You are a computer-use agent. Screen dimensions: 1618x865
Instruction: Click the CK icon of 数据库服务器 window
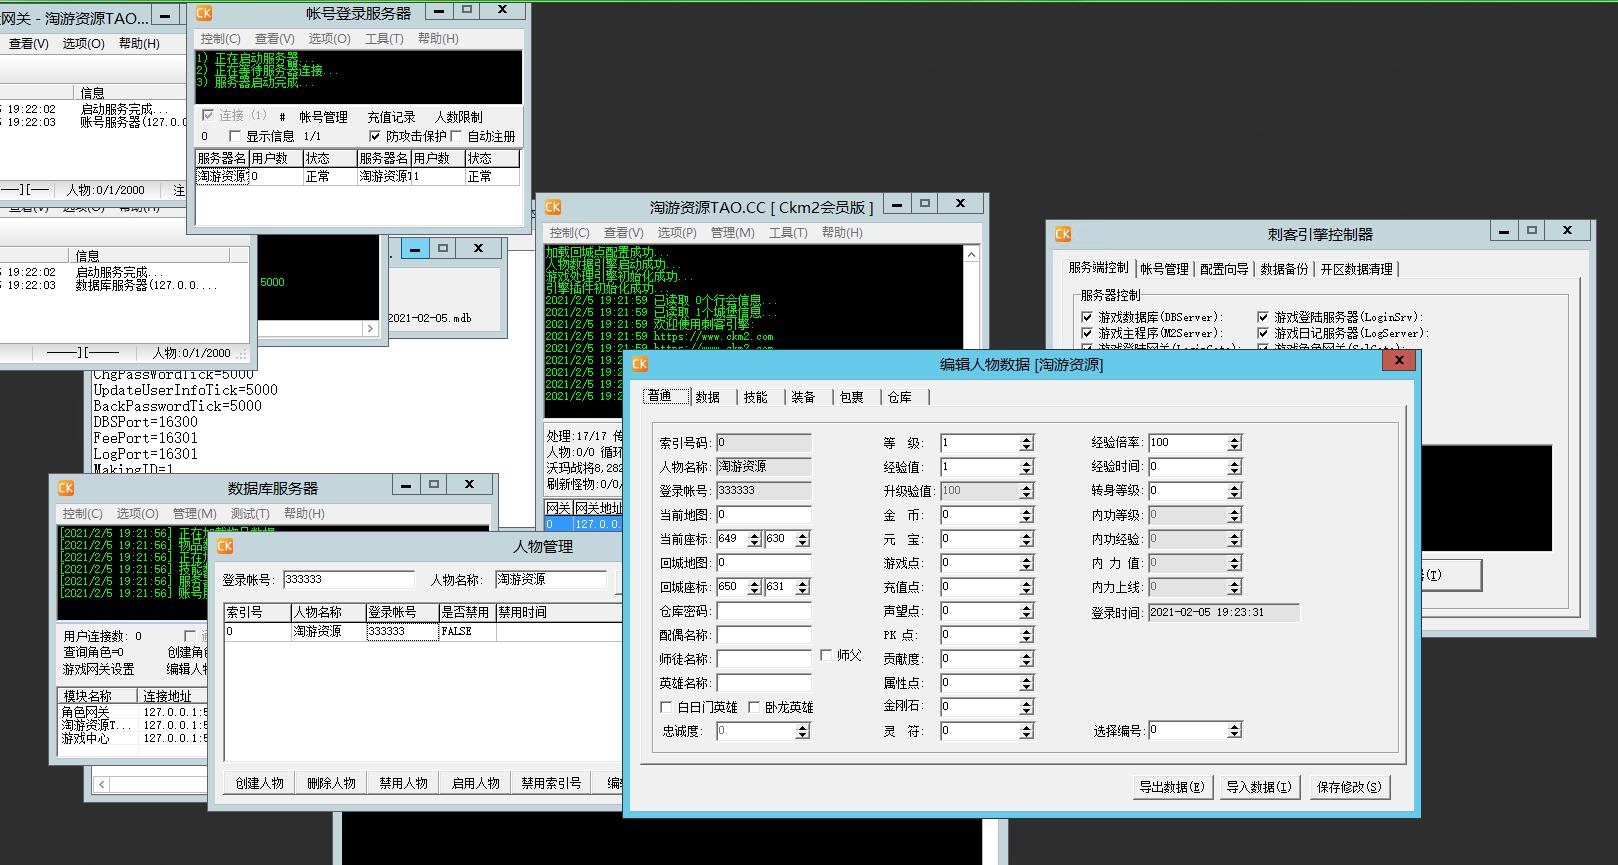point(66,488)
